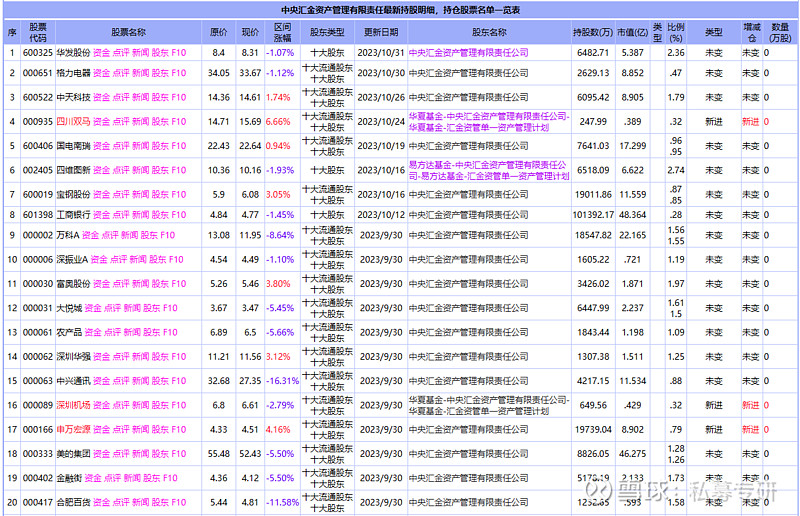Click stock name 四川双马
This screenshot has height=516, width=800.
point(73,122)
